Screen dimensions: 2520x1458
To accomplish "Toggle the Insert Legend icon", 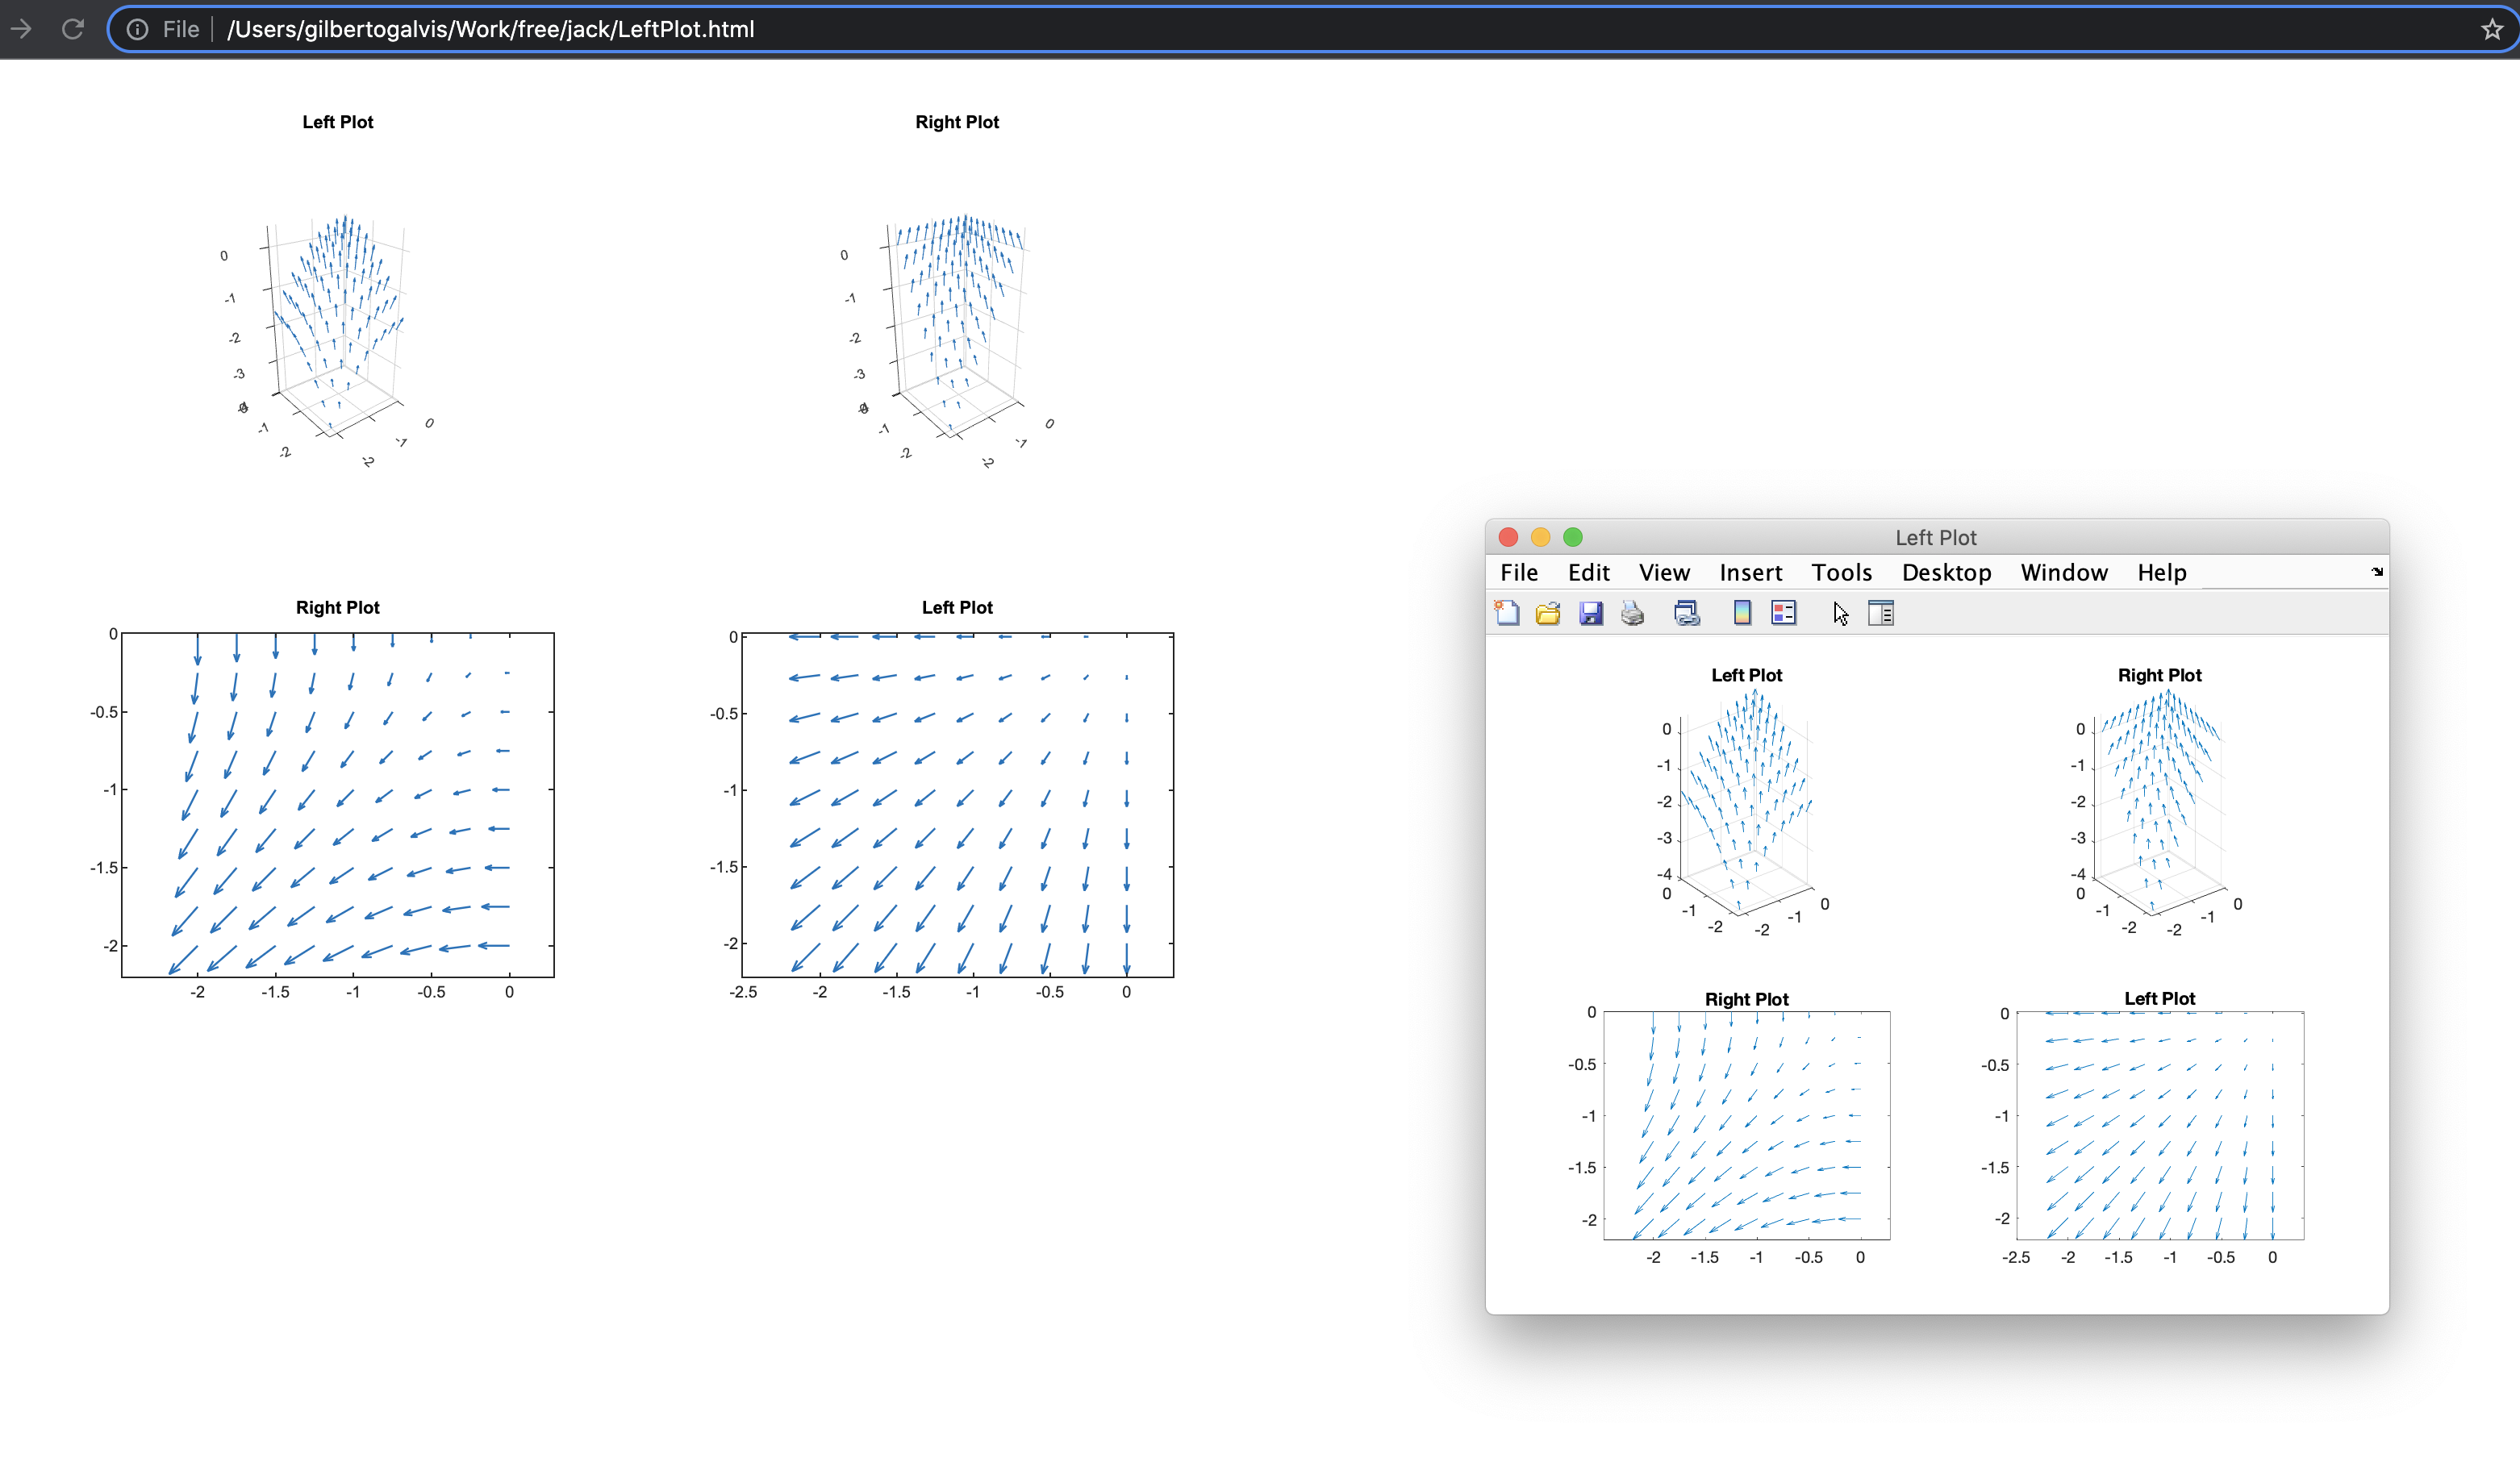I will coord(1783,613).
